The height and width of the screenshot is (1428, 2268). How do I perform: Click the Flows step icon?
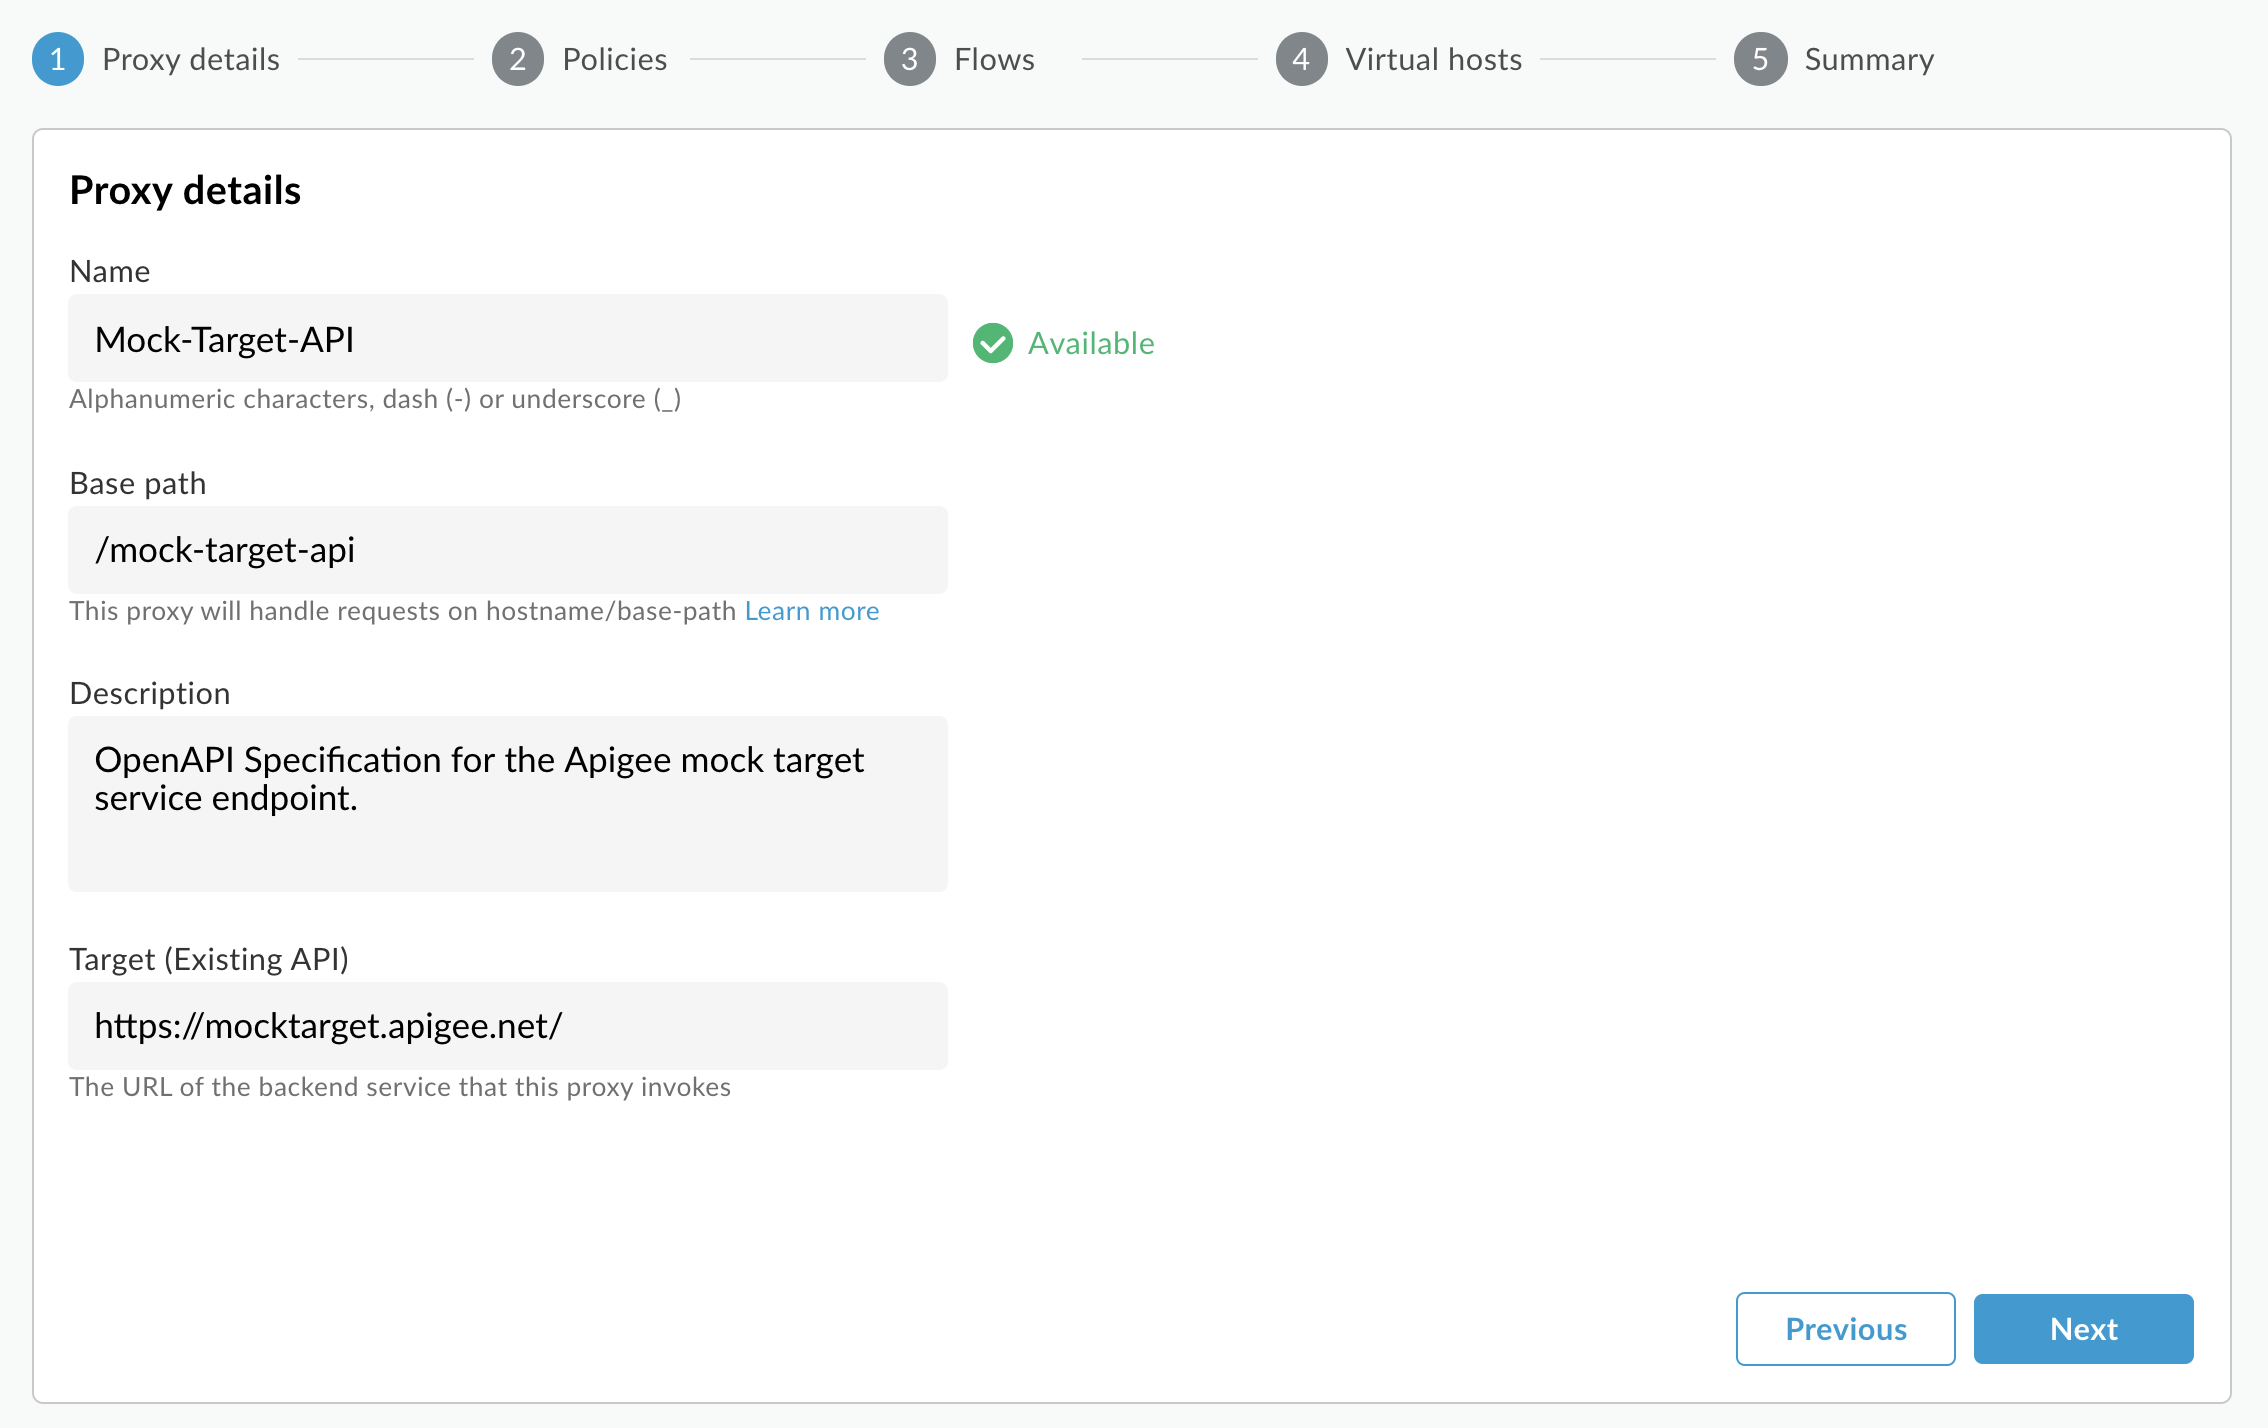[910, 59]
